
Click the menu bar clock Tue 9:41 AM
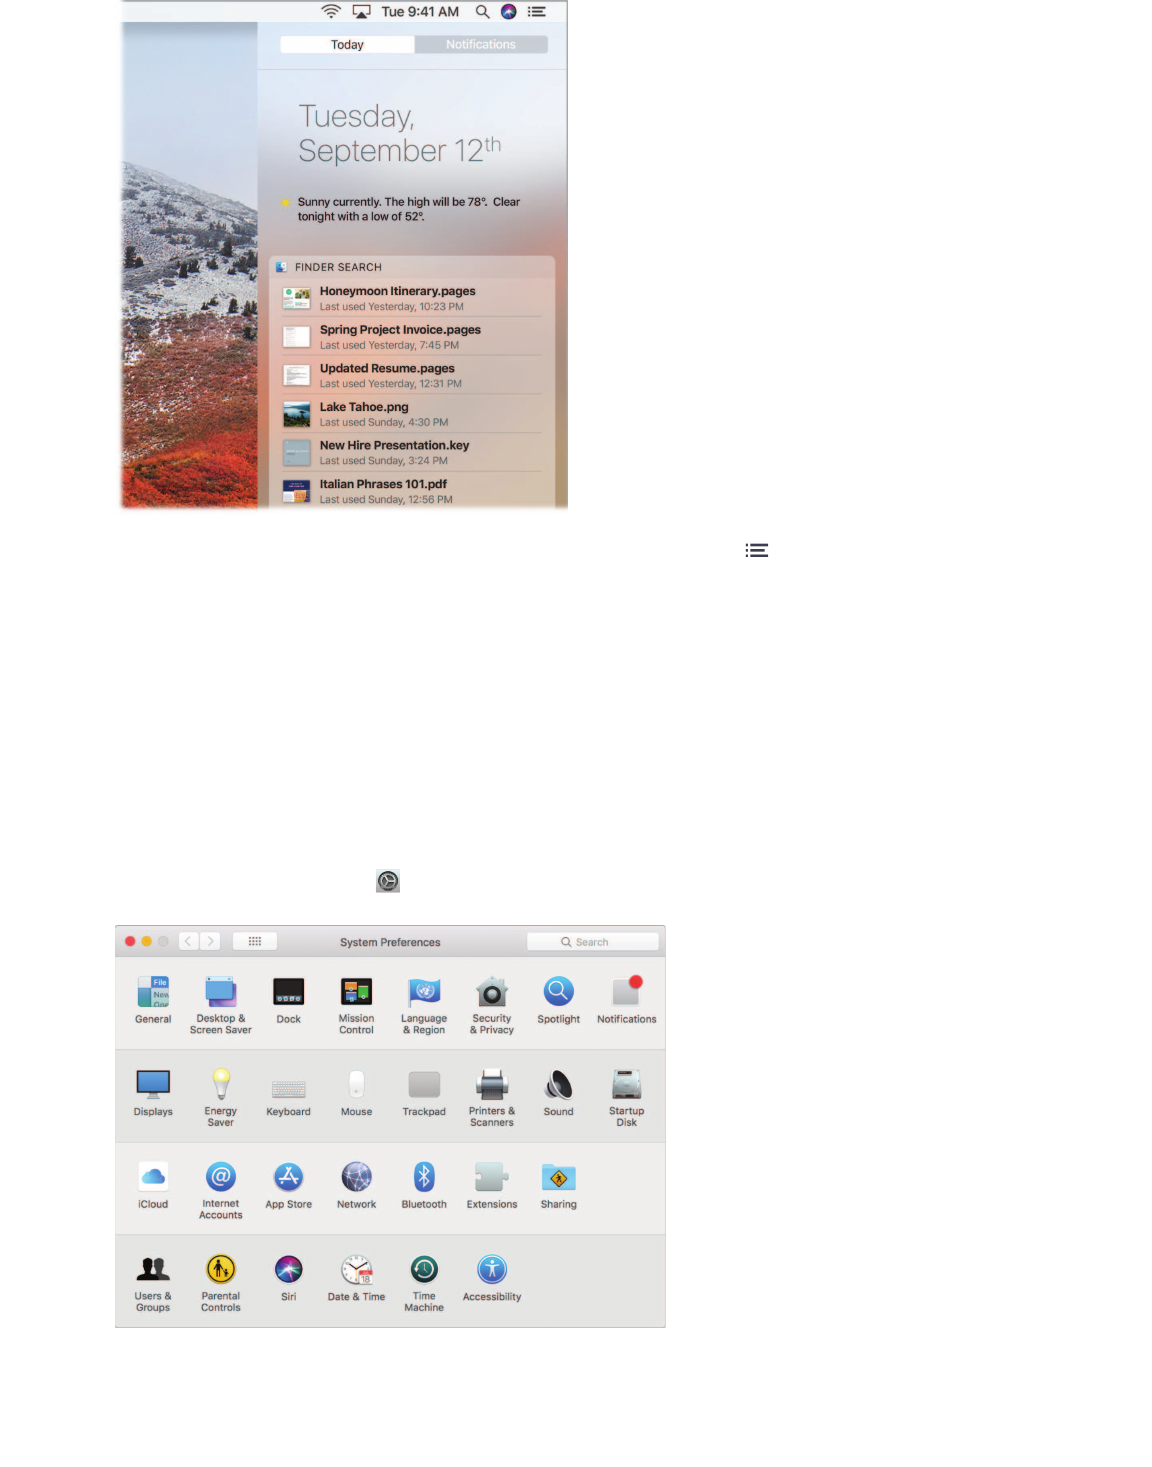pos(420,11)
